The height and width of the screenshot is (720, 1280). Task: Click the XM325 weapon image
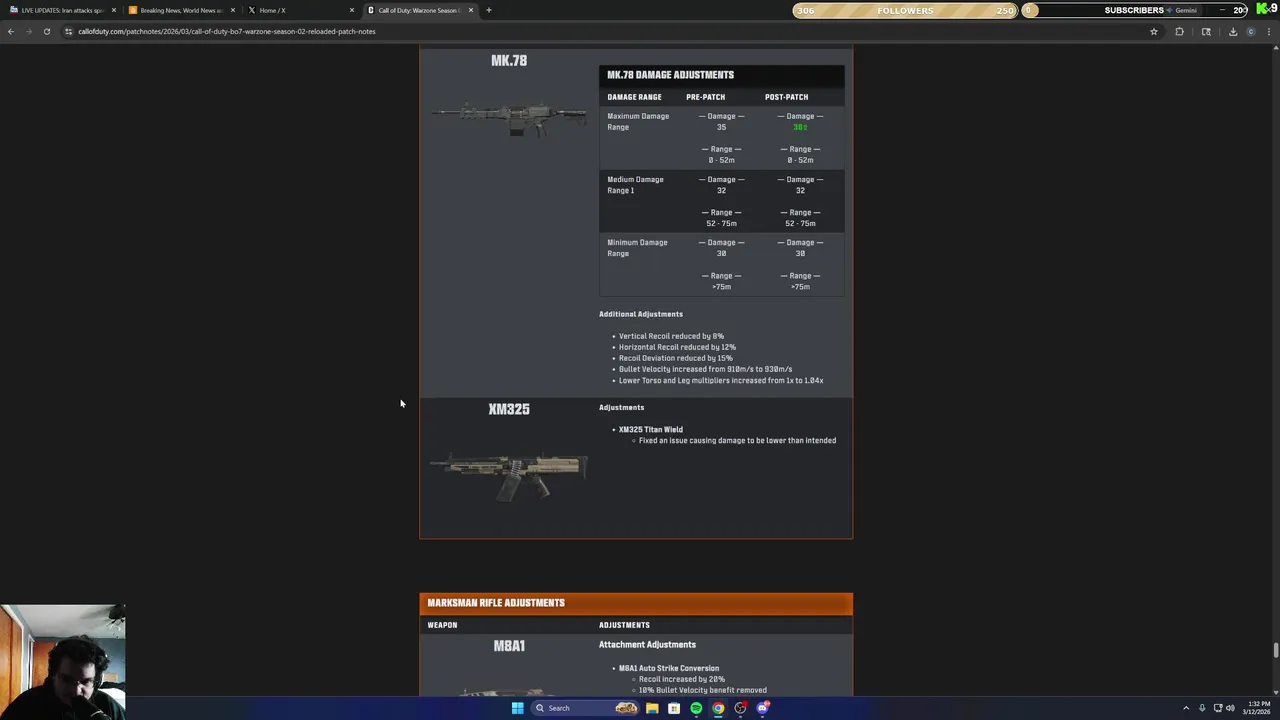pyautogui.click(x=509, y=475)
